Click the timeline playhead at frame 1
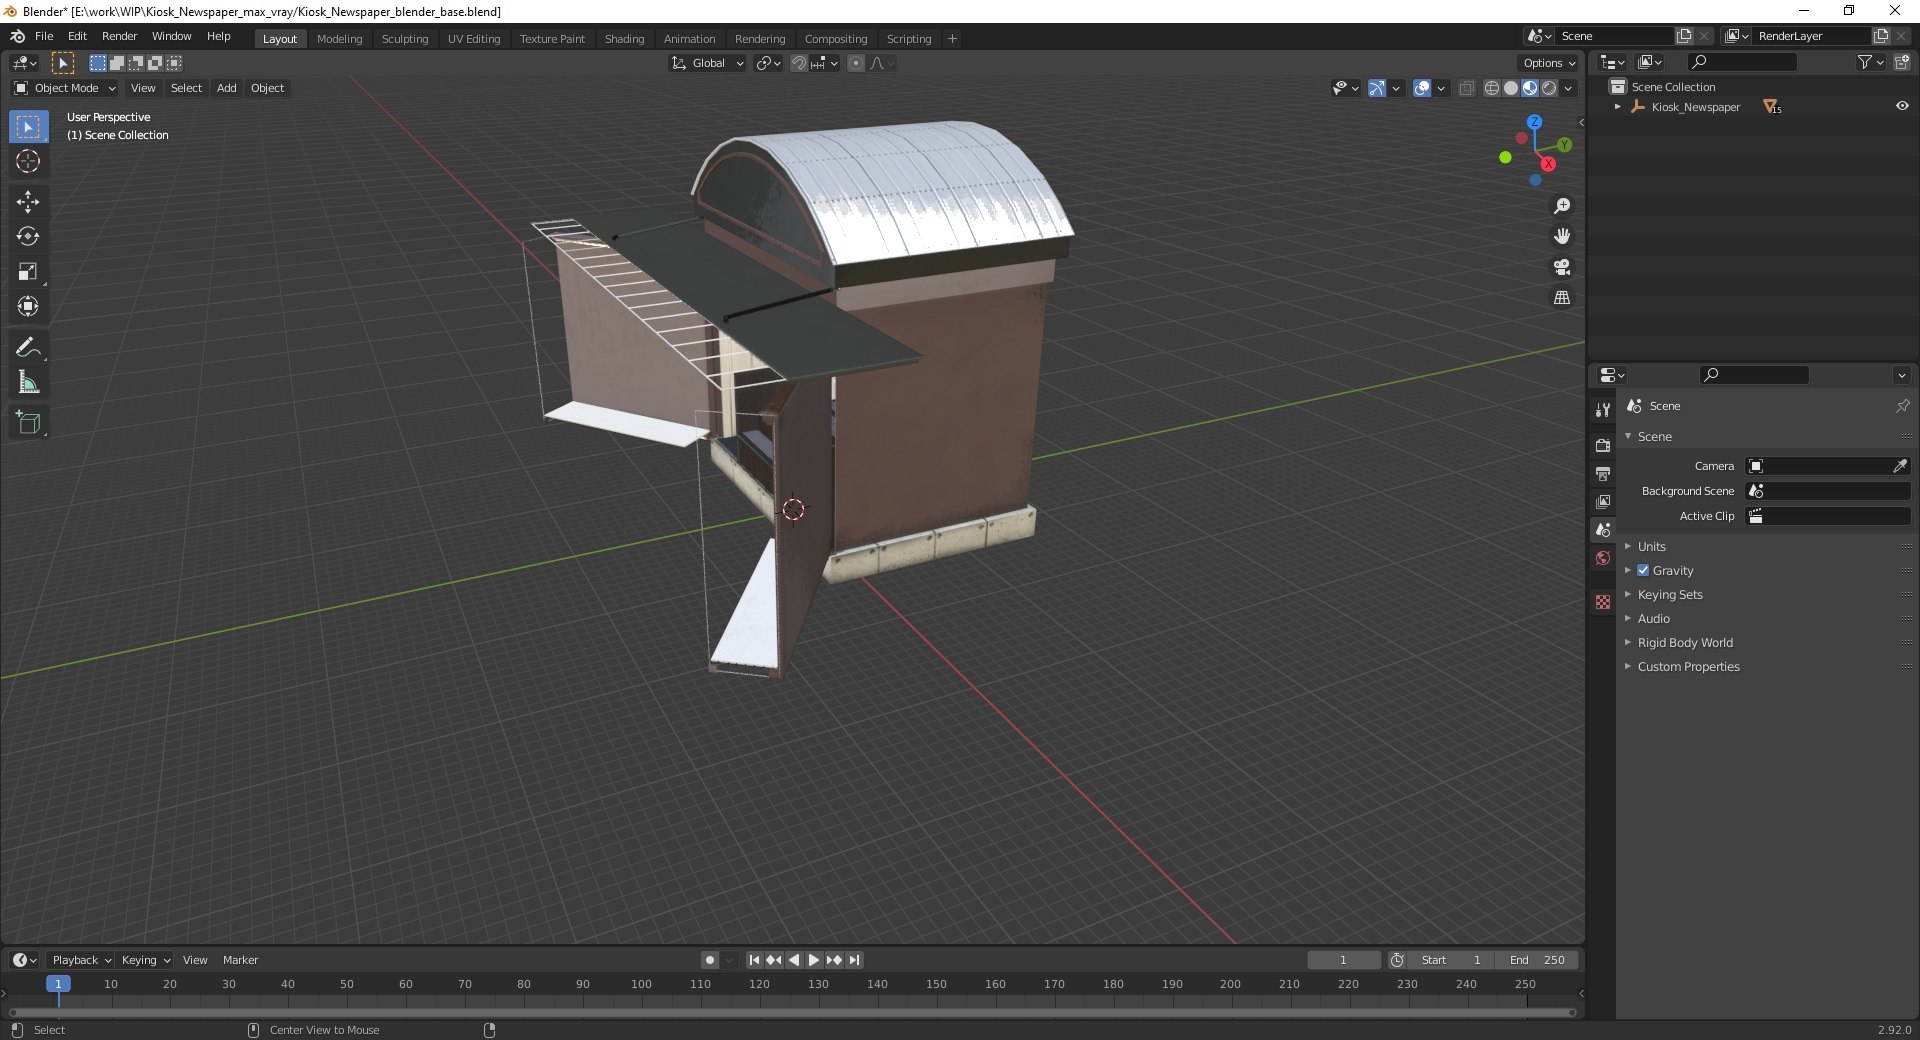 [x=58, y=985]
